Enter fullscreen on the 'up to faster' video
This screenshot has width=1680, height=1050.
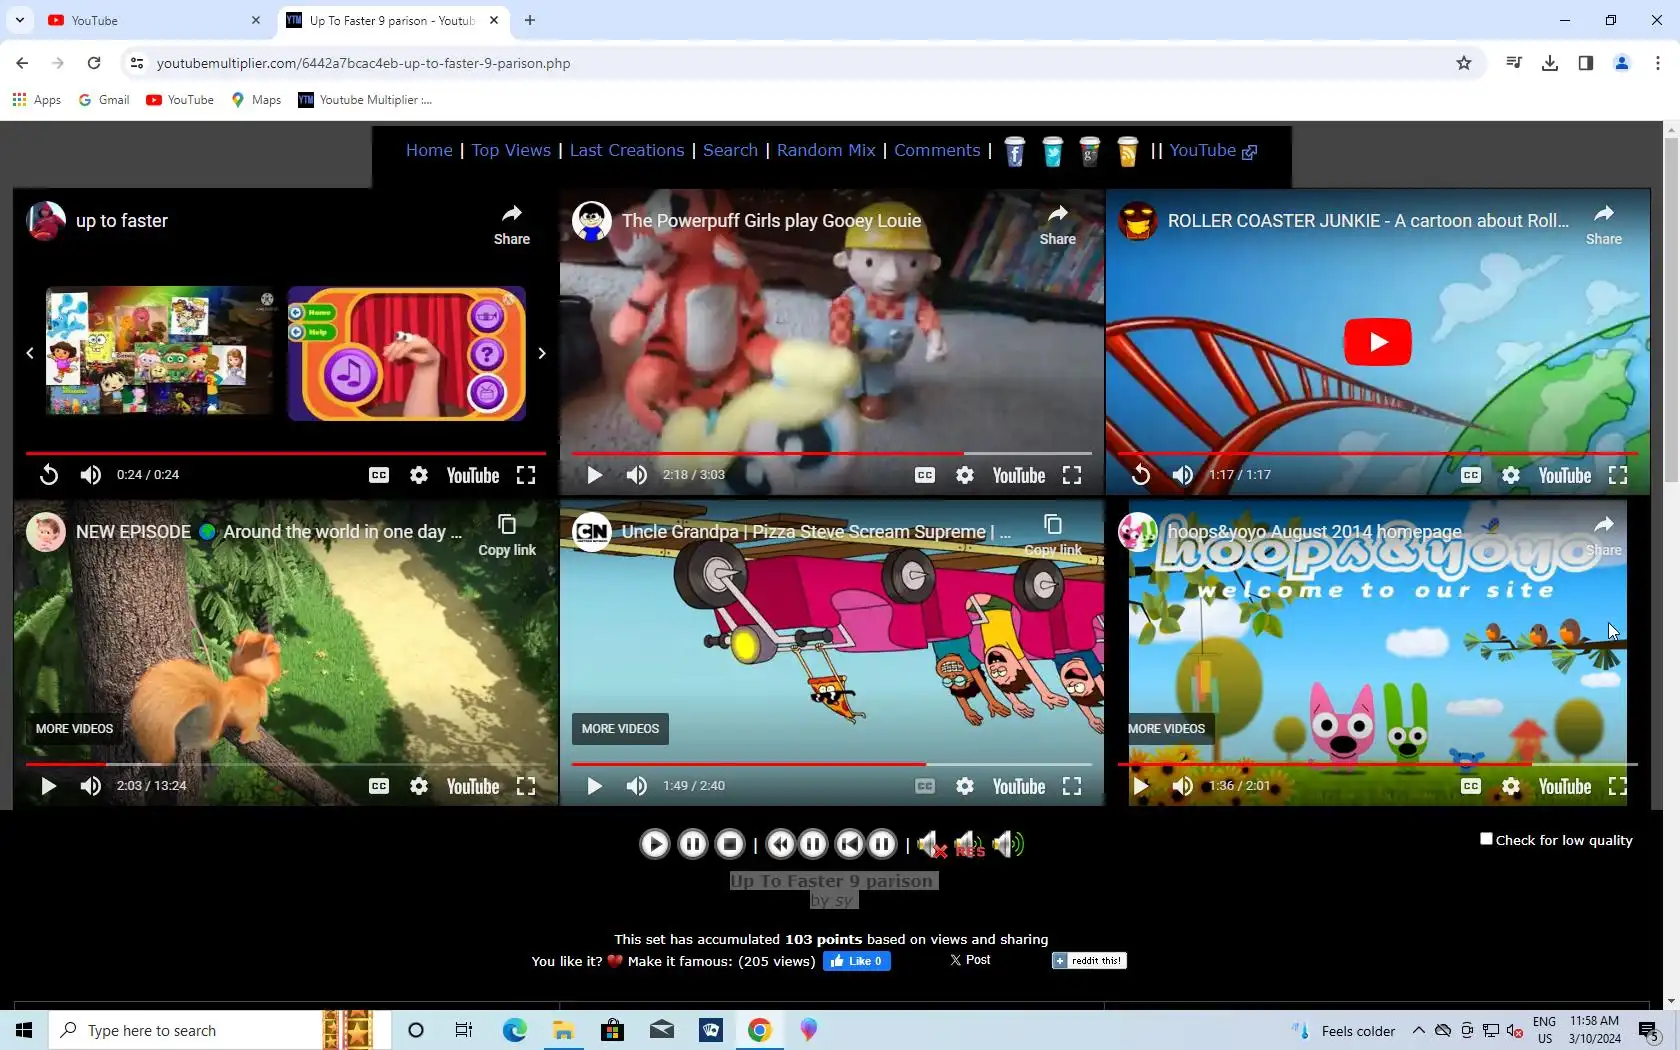pyautogui.click(x=526, y=475)
